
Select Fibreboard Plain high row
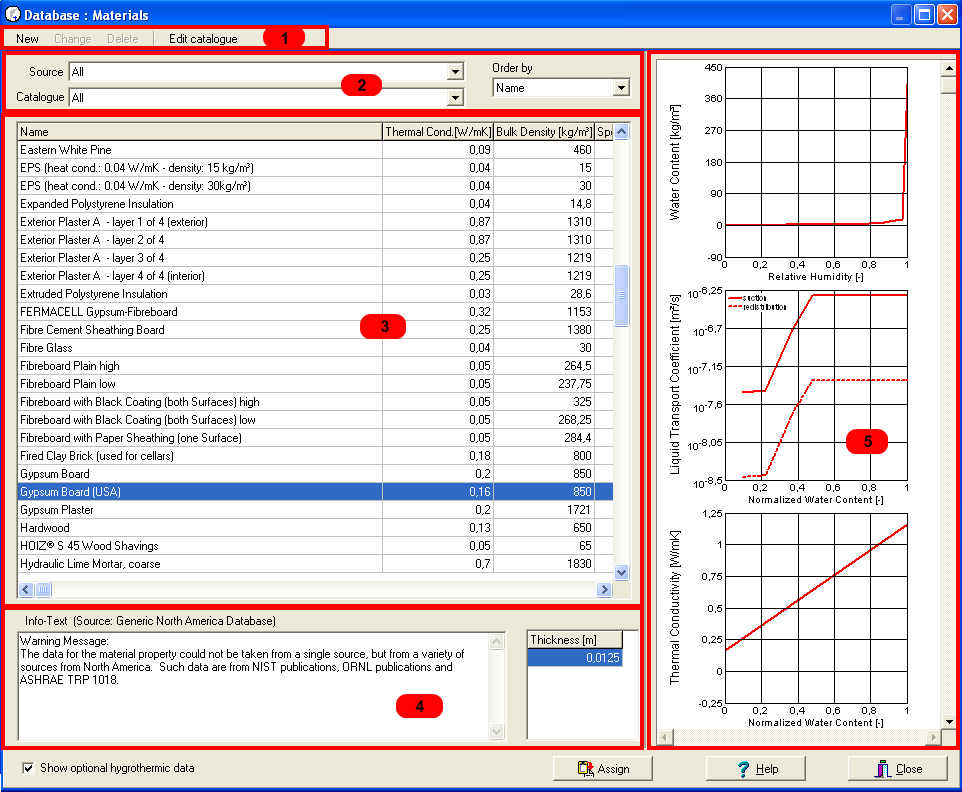click(315, 366)
